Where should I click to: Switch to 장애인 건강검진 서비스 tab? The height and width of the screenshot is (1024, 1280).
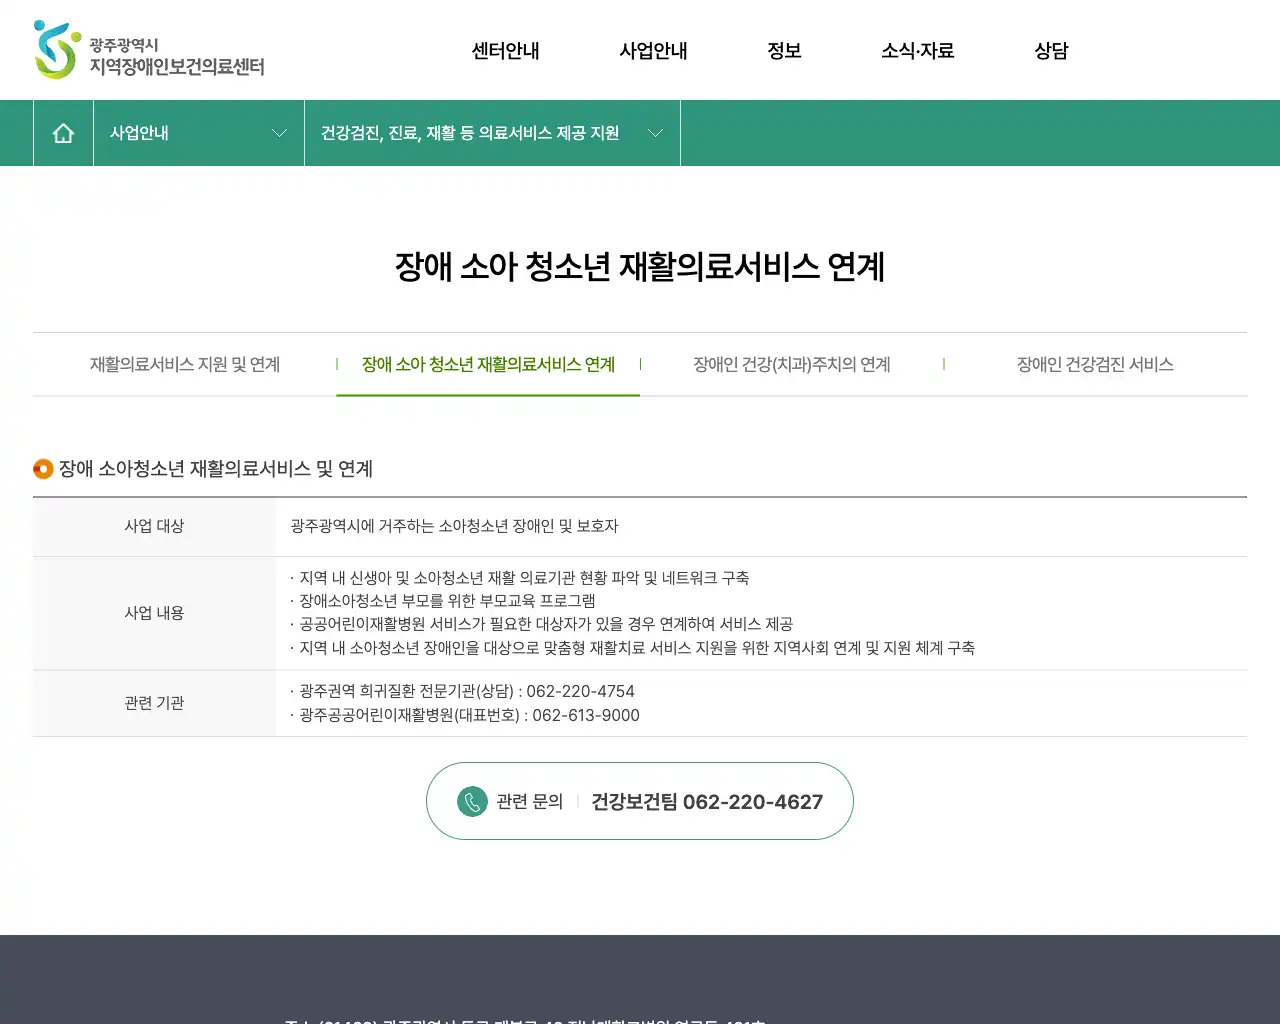(1095, 365)
